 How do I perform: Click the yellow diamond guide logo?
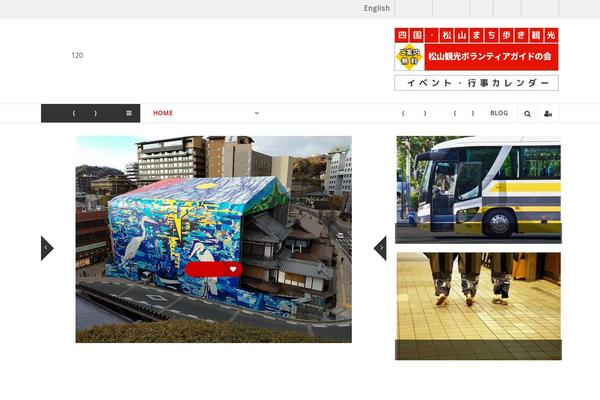(409, 57)
